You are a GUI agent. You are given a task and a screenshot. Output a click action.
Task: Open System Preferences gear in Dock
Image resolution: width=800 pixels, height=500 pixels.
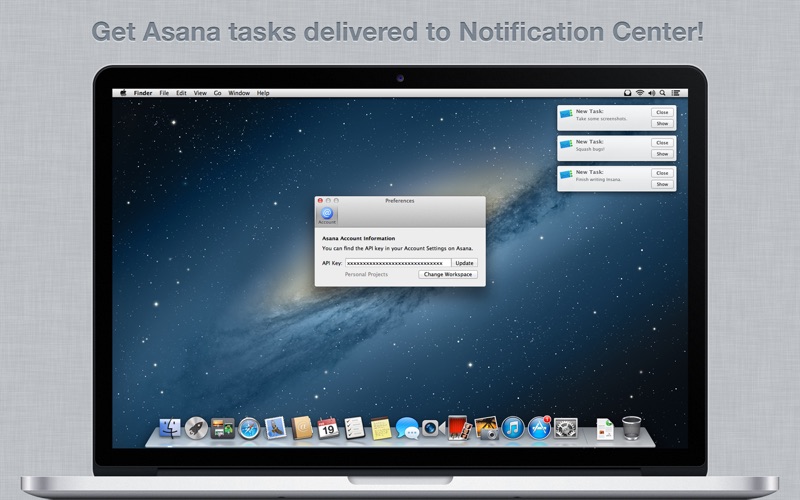tap(566, 428)
